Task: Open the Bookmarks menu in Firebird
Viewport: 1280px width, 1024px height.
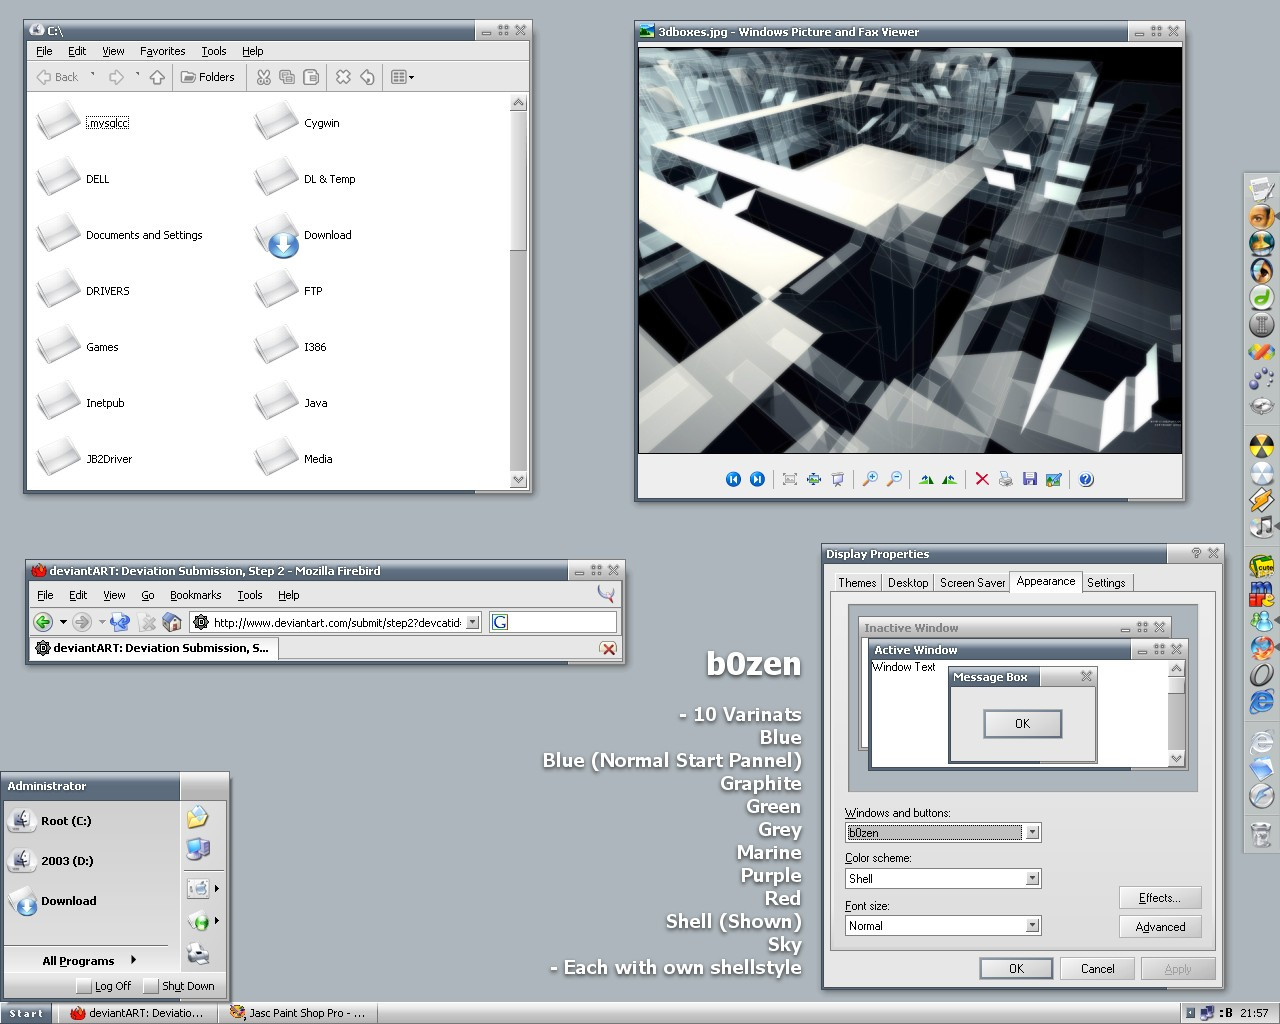Action: click(x=195, y=595)
